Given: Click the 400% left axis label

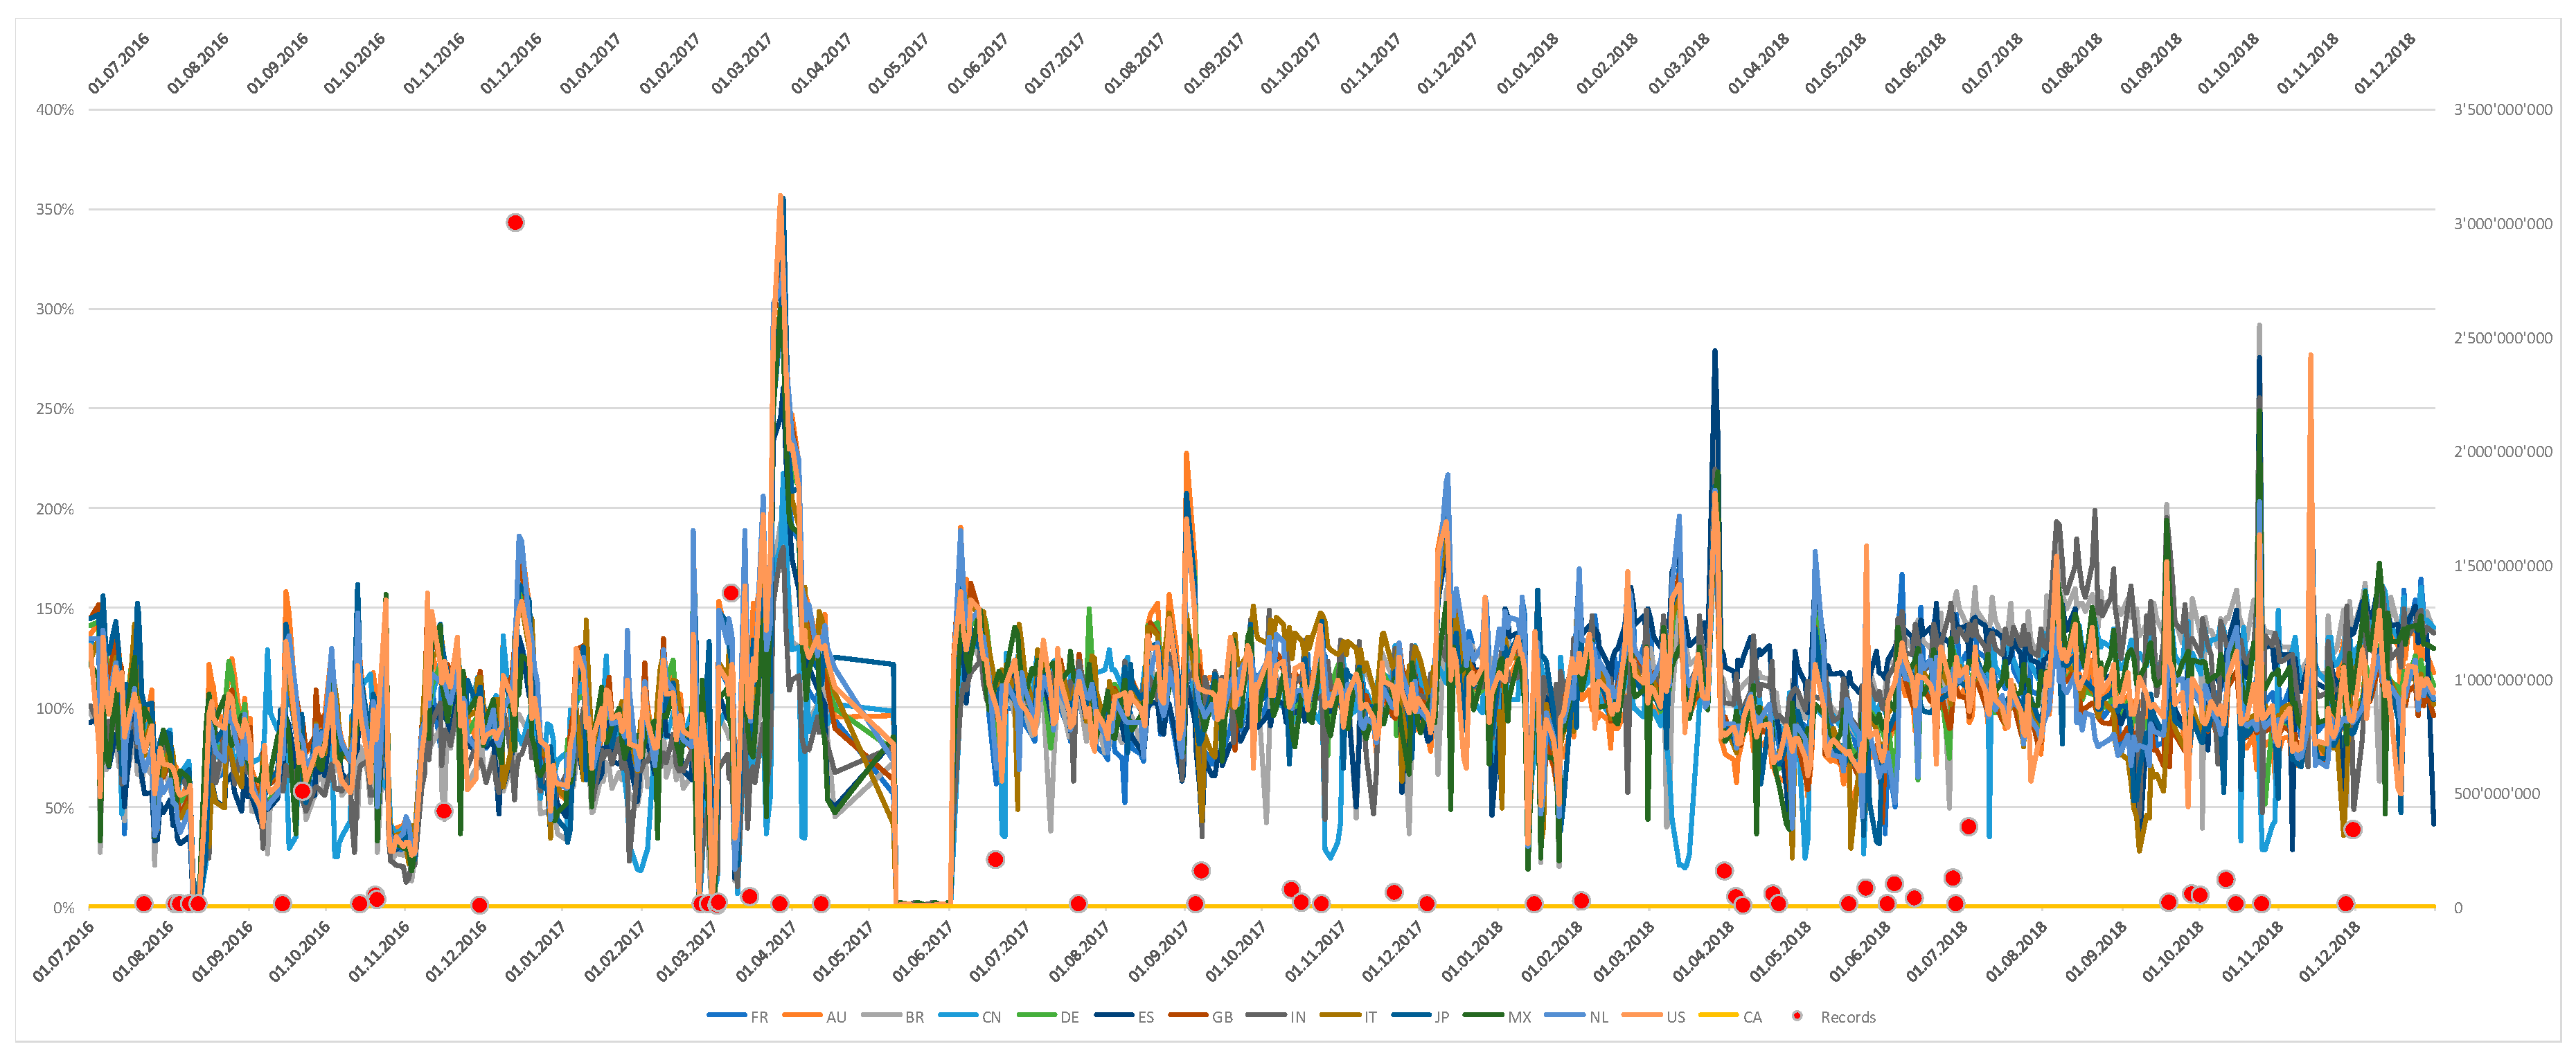Looking at the screenshot, I should tap(55, 110).
